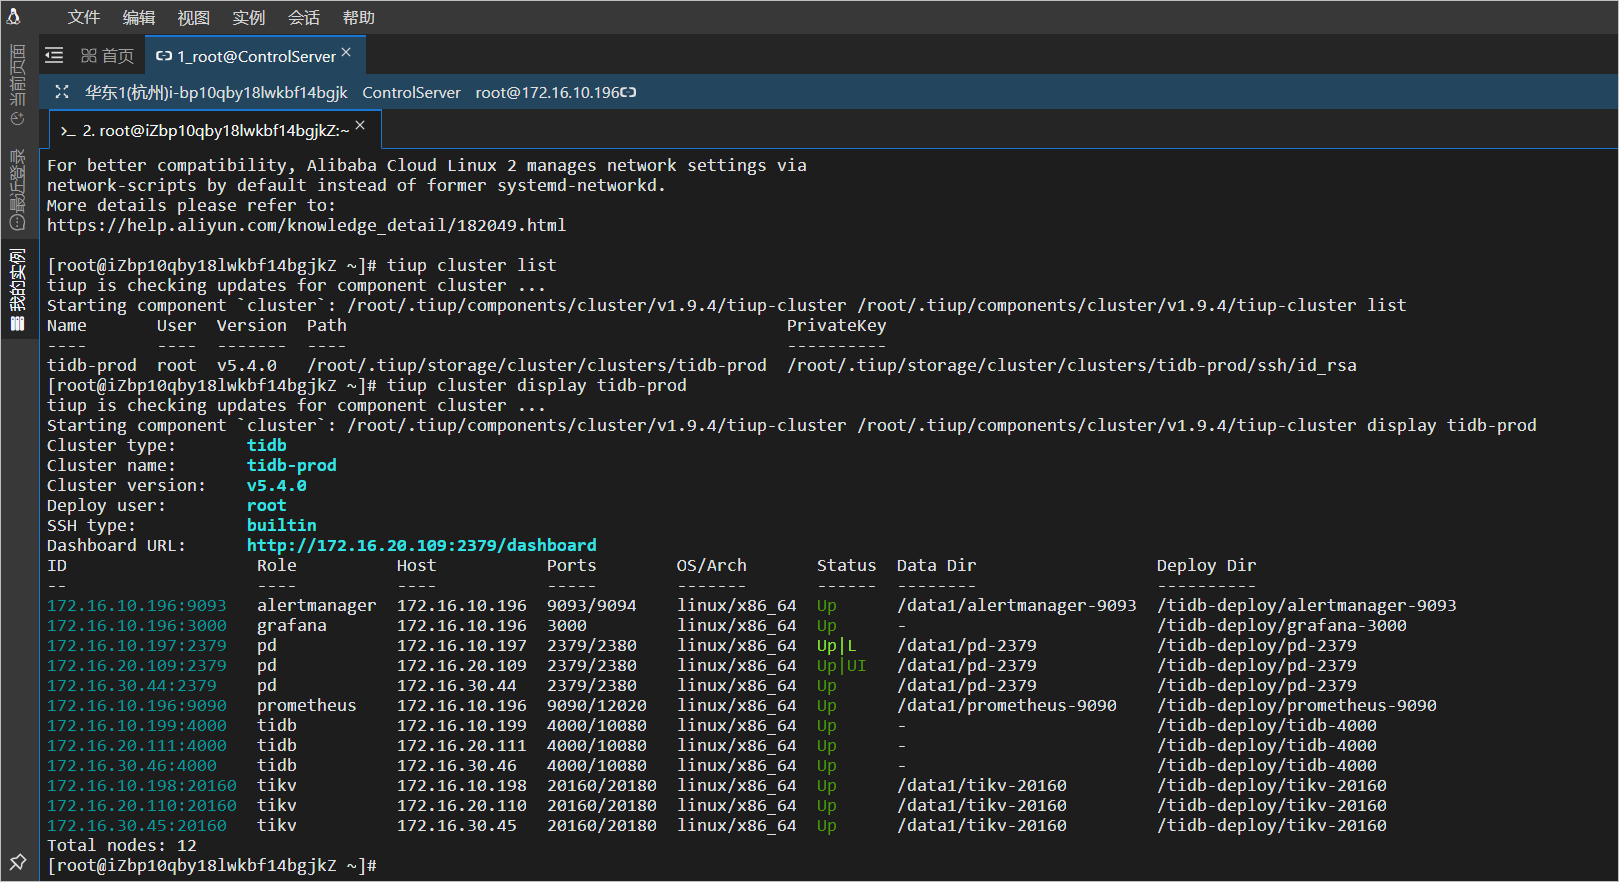Click node ID 172.16.10.199:4000
This screenshot has height=882, width=1619.
[x=136, y=725]
